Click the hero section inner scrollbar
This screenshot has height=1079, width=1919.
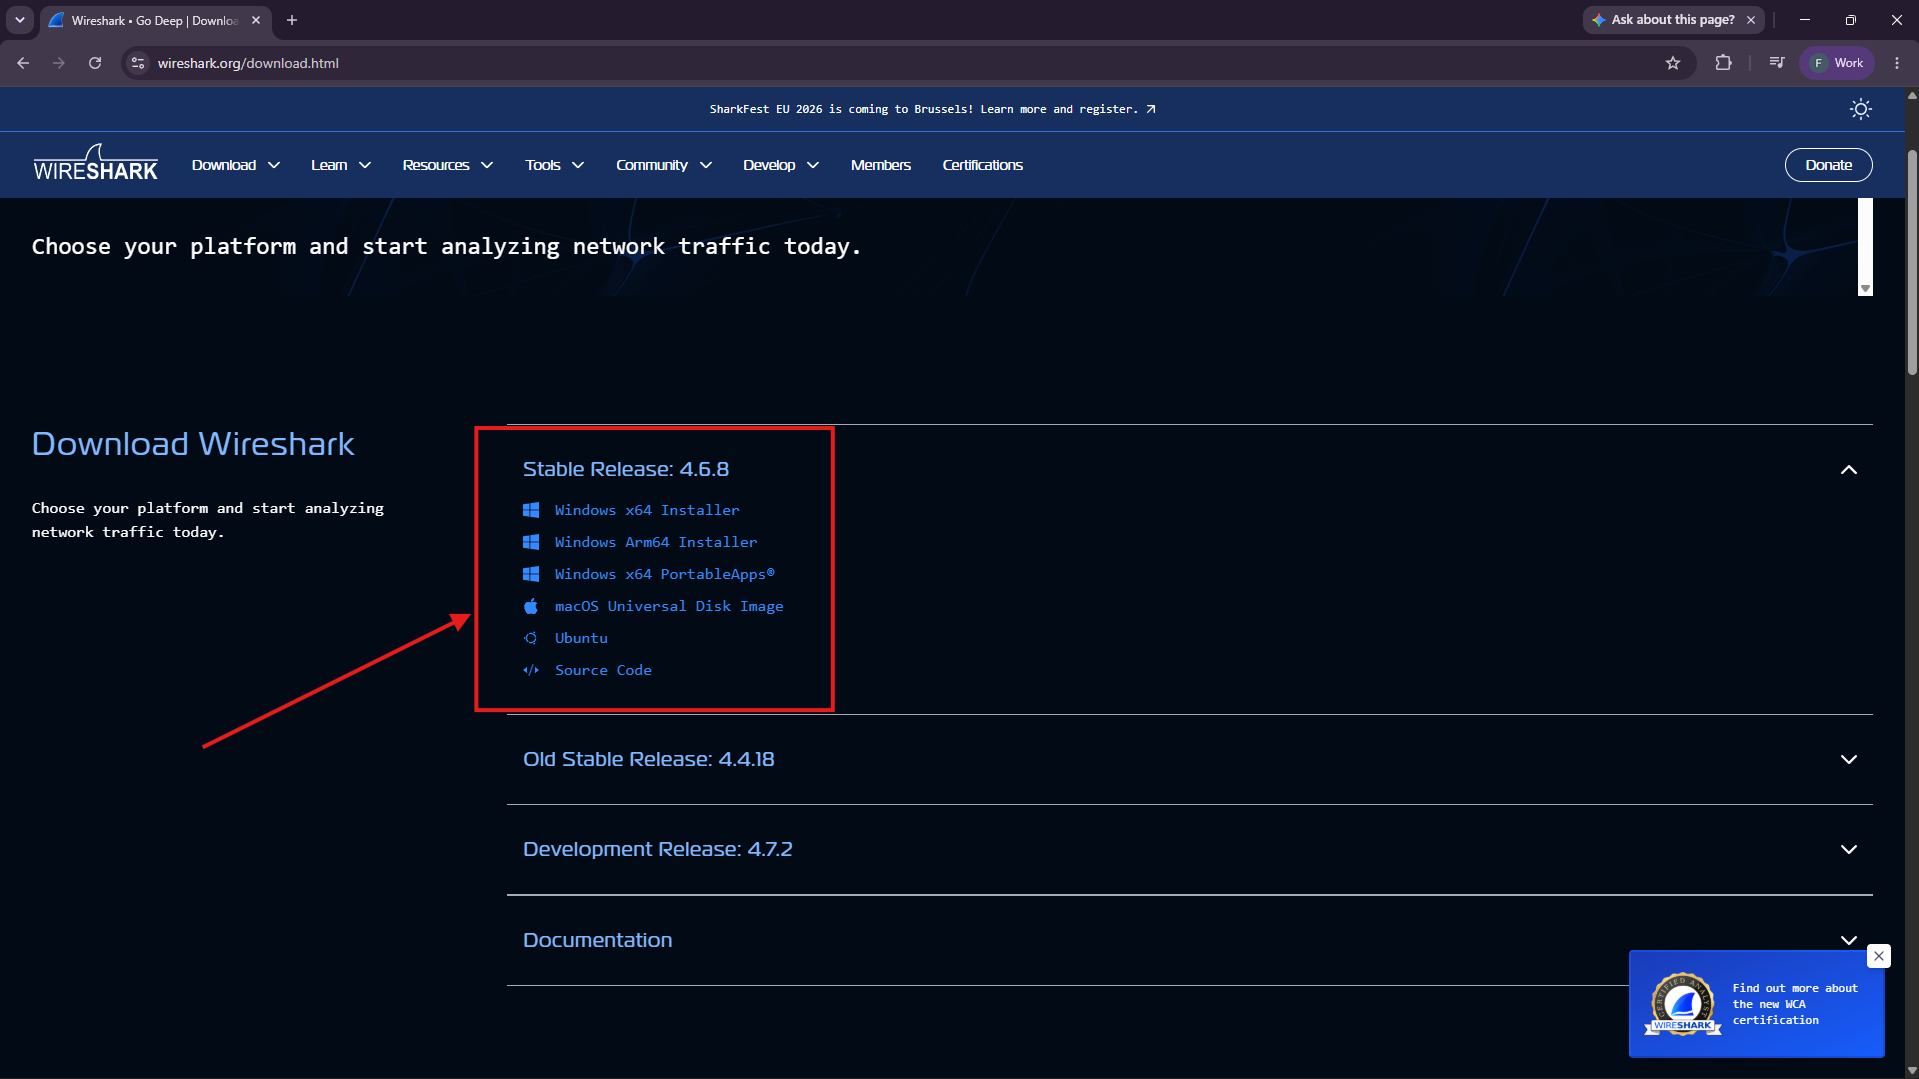[1864, 246]
